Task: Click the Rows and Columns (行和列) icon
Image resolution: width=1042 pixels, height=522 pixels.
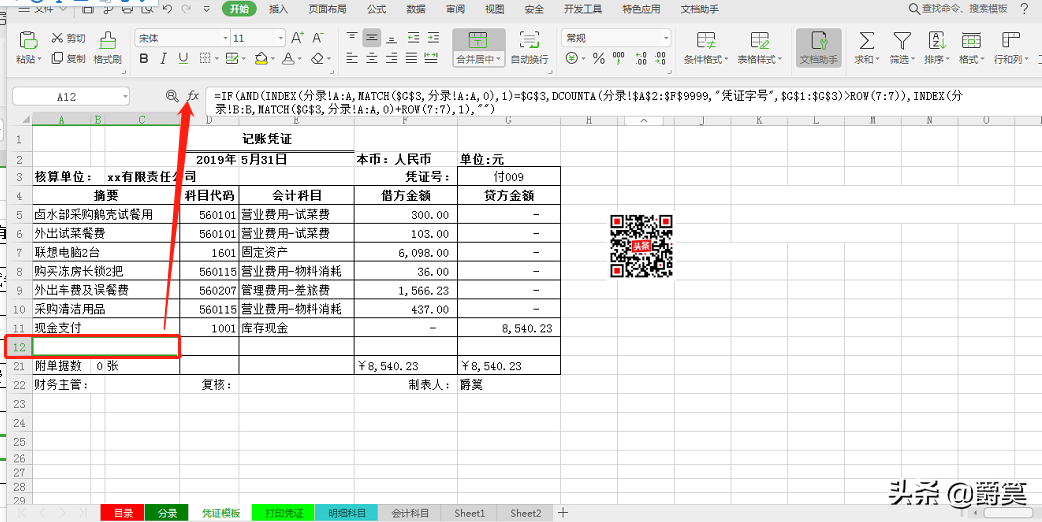Action: pyautogui.click(x=1010, y=40)
